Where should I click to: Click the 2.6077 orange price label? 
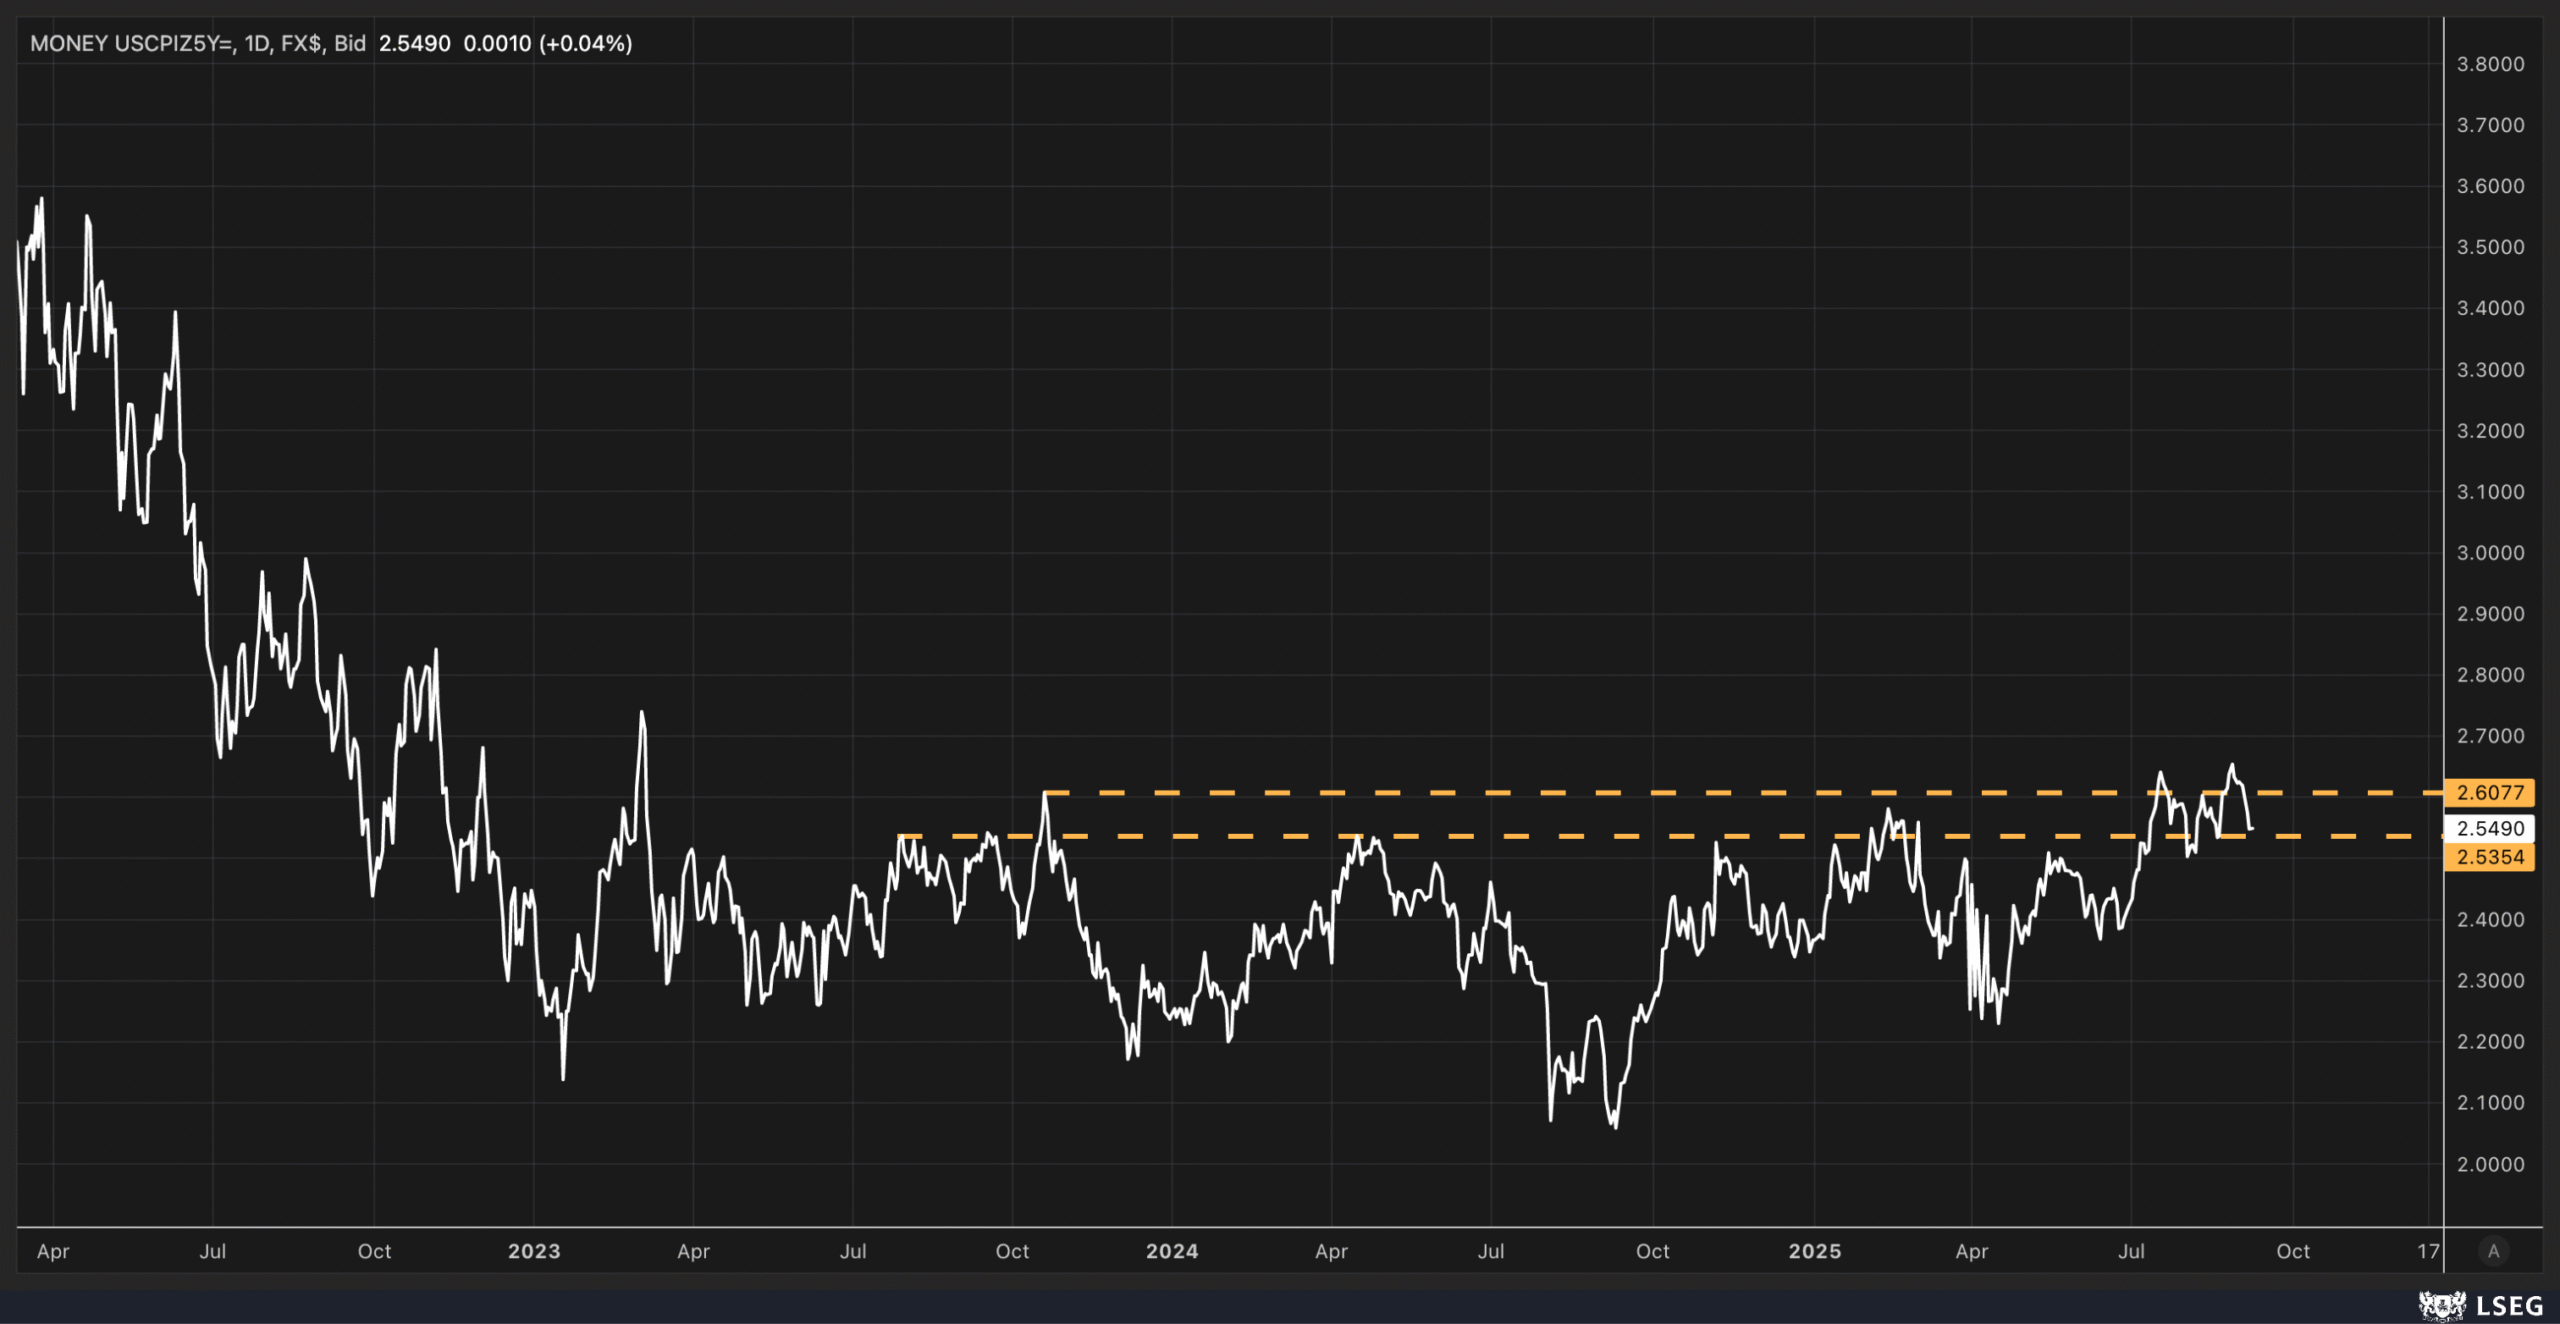[2489, 793]
